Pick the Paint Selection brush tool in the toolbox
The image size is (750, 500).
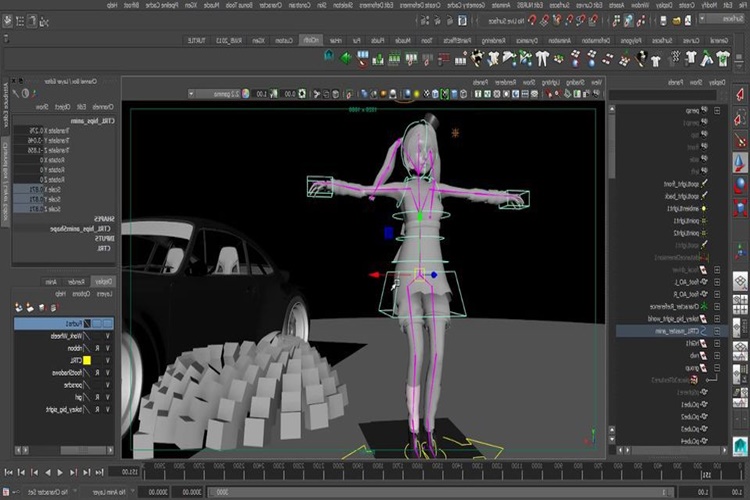[x=740, y=140]
